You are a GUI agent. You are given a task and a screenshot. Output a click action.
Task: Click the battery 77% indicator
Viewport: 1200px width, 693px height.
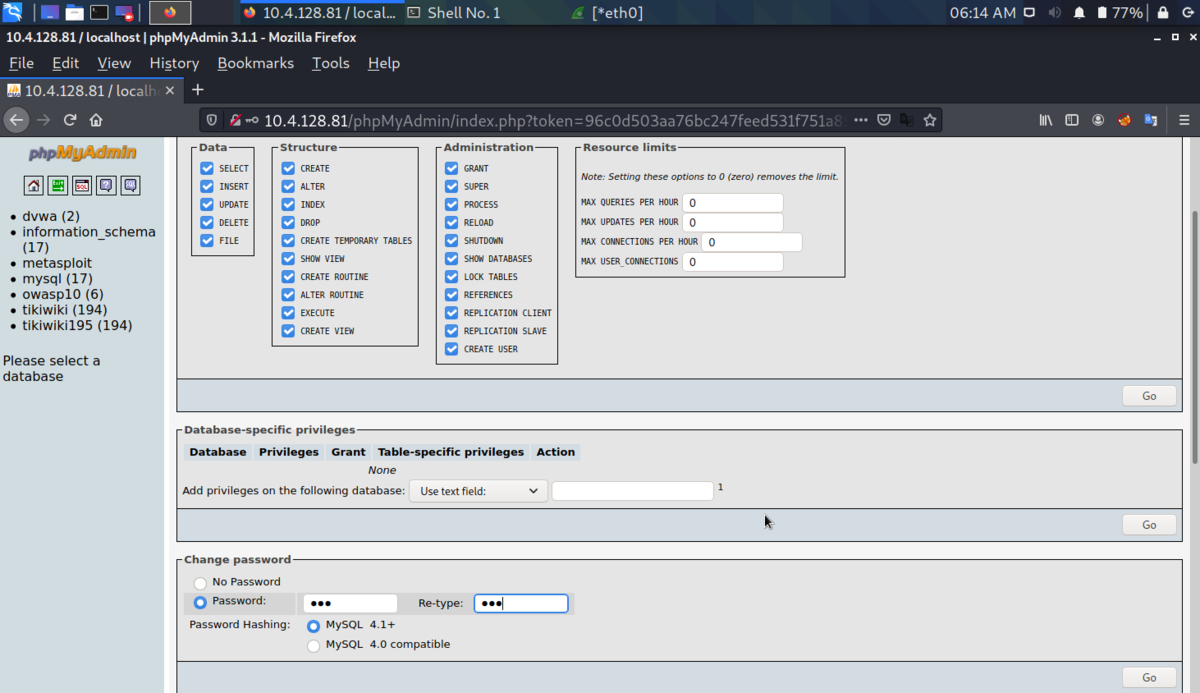click(1119, 13)
